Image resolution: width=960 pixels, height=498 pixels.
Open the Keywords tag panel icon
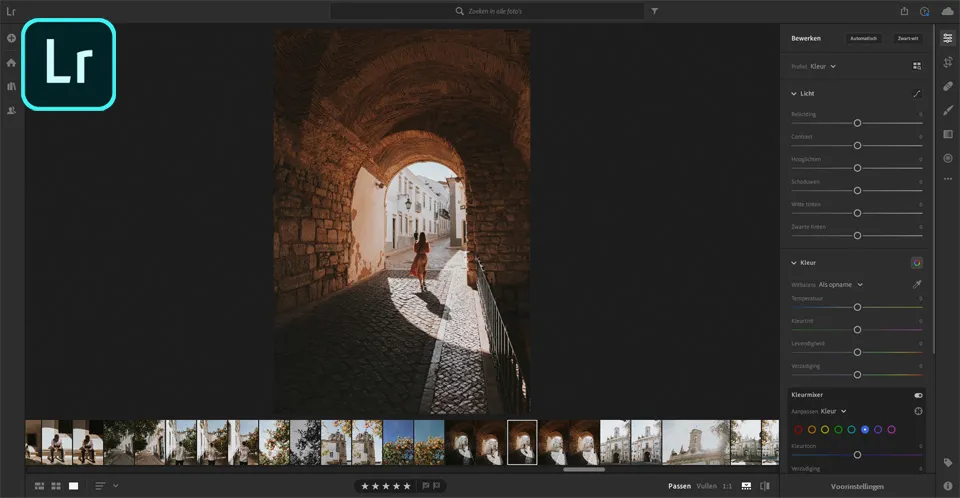pos(948,462)
